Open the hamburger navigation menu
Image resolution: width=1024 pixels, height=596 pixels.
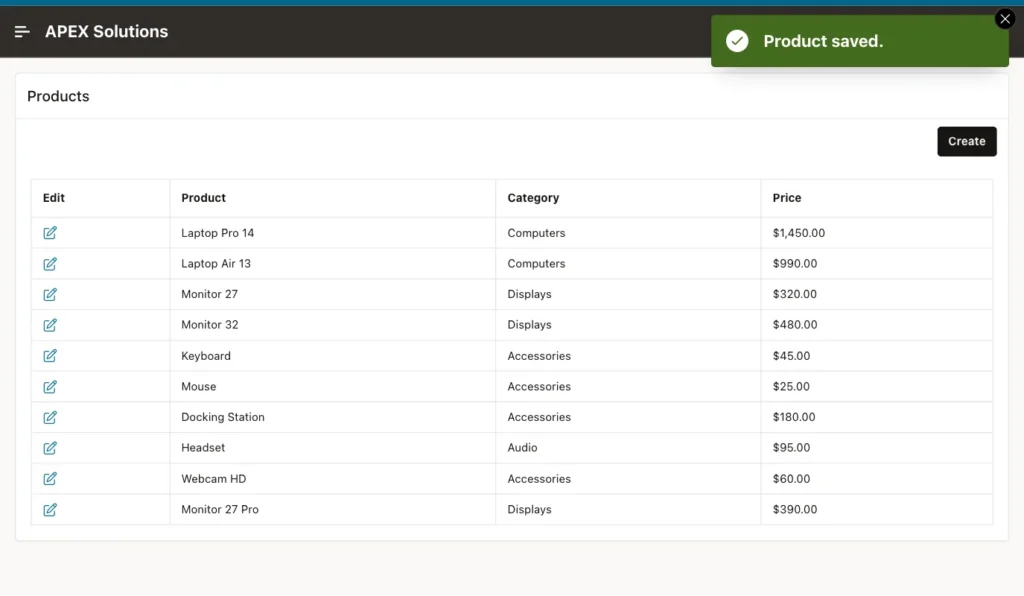pos(22,31)
